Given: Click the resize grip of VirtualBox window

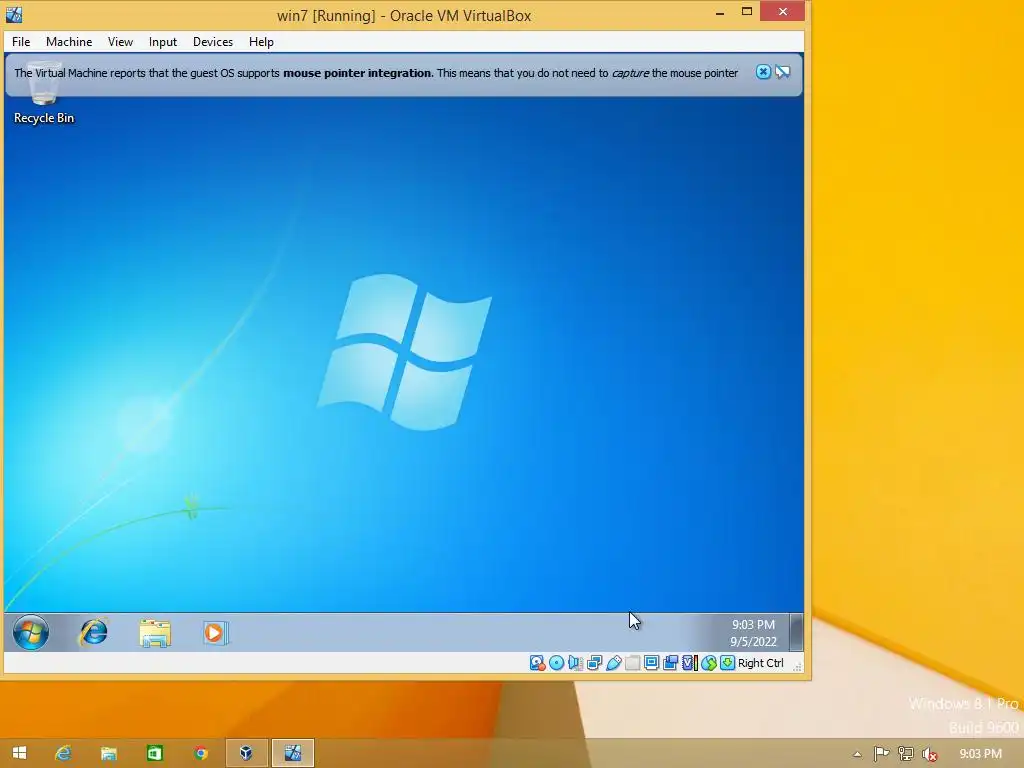Looking at the screenshot, I should tap(797, 666).
